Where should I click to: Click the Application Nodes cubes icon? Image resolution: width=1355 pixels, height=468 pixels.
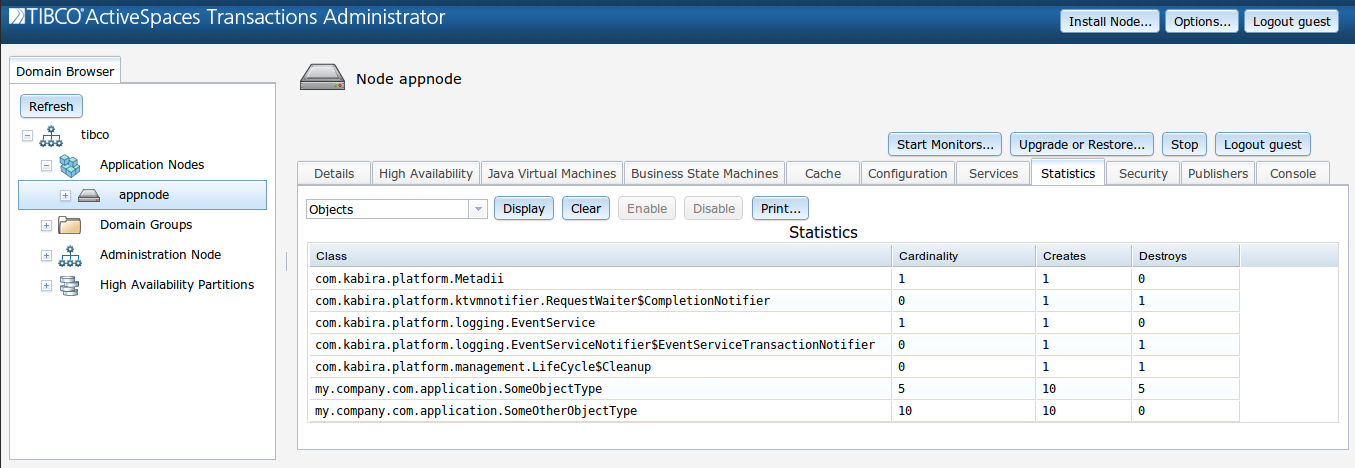click(x=69, y=165)
